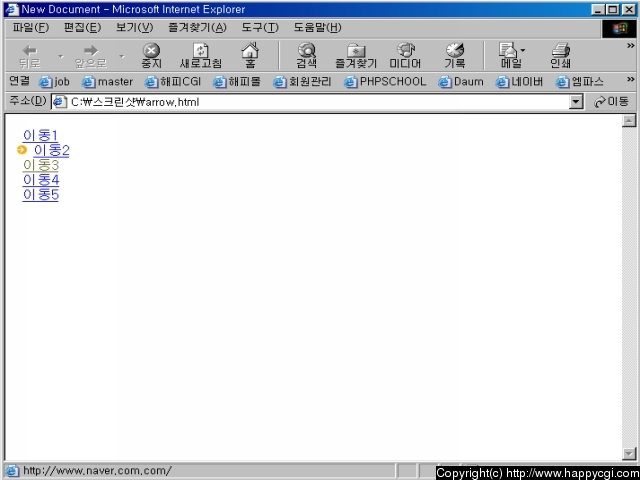Open the 해피CGI links bar shortcut
The image size is (640, 480).
[173, 82]
